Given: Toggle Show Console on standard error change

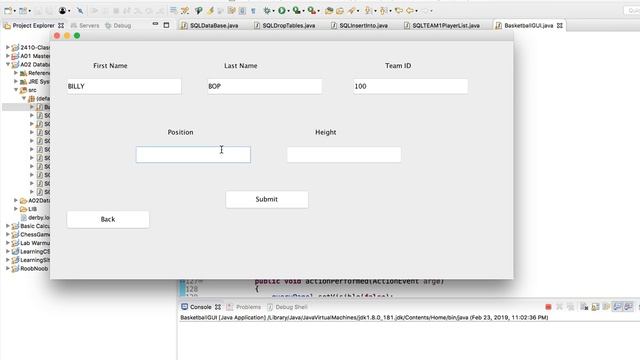Looking at the screenshot, I should [628, 307].
